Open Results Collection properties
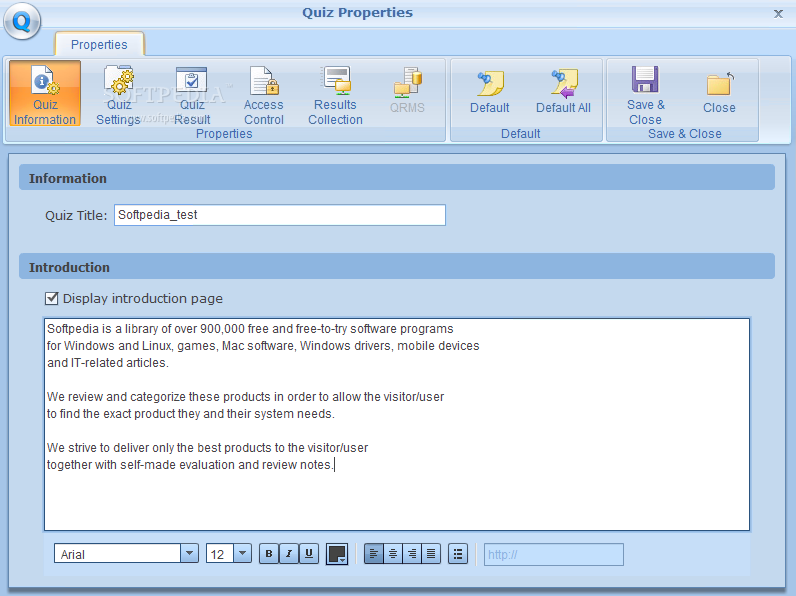This screenshot has height=596, width=796. [x=336, y=94]
